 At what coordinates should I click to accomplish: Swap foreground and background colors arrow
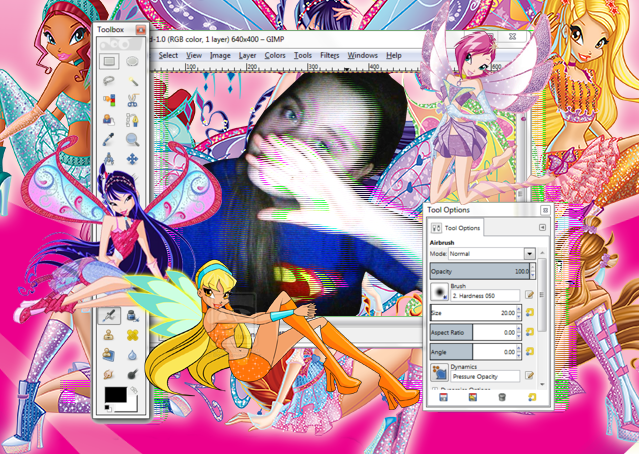coord(133,390)
